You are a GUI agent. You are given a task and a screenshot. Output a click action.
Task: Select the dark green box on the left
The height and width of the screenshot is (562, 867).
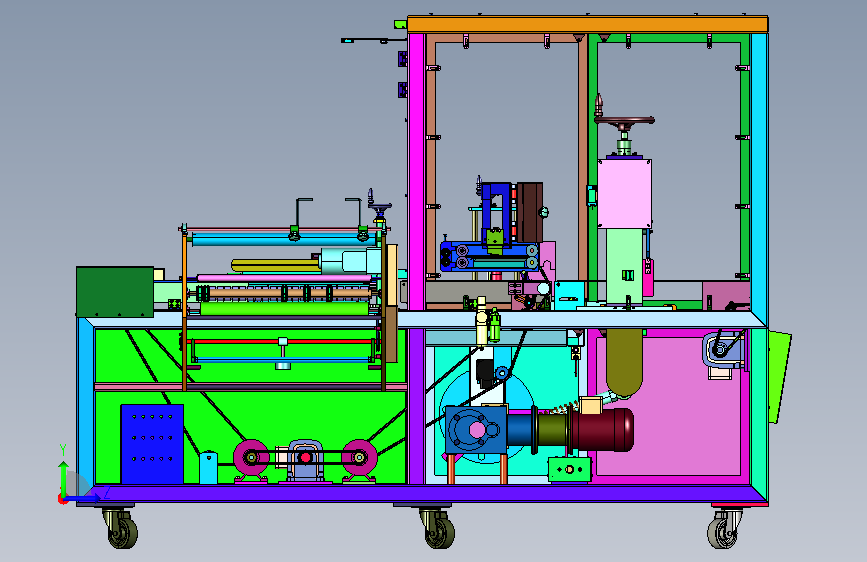pos(115,292)
